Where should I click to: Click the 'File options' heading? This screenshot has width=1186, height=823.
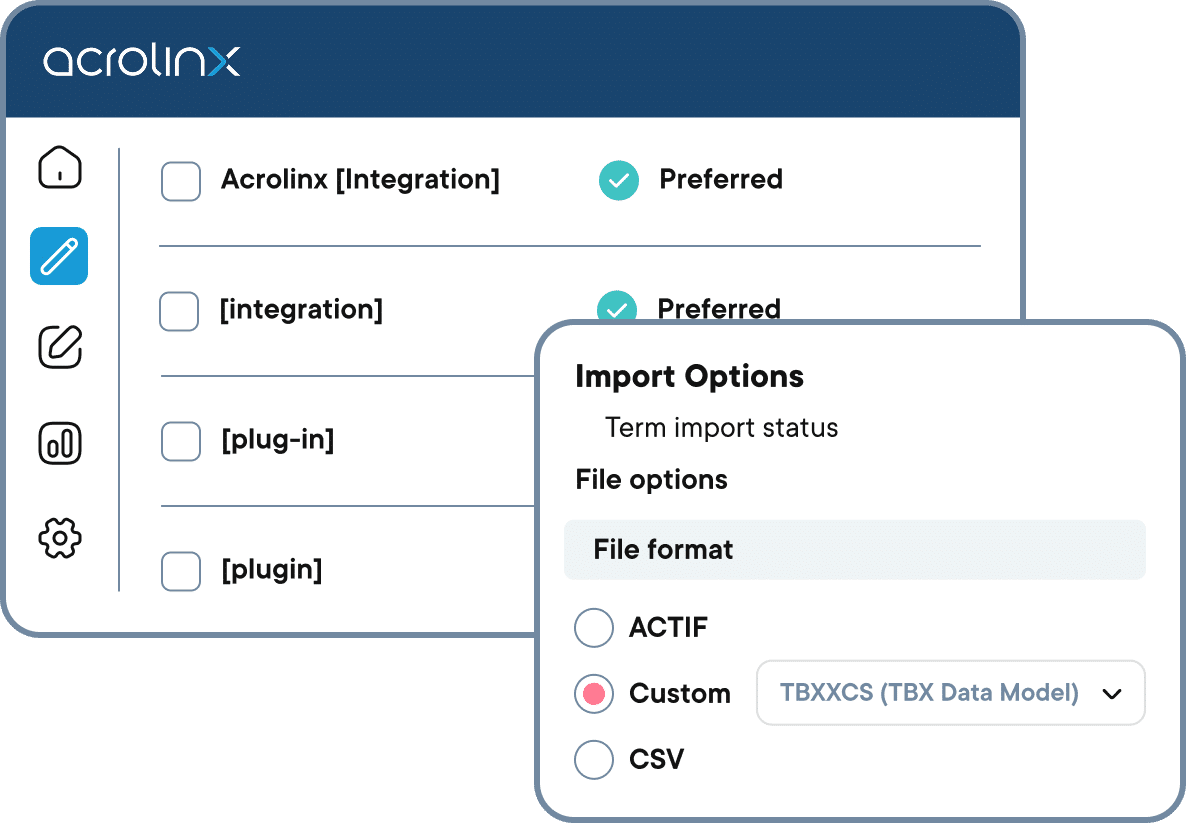coord(651,480)
